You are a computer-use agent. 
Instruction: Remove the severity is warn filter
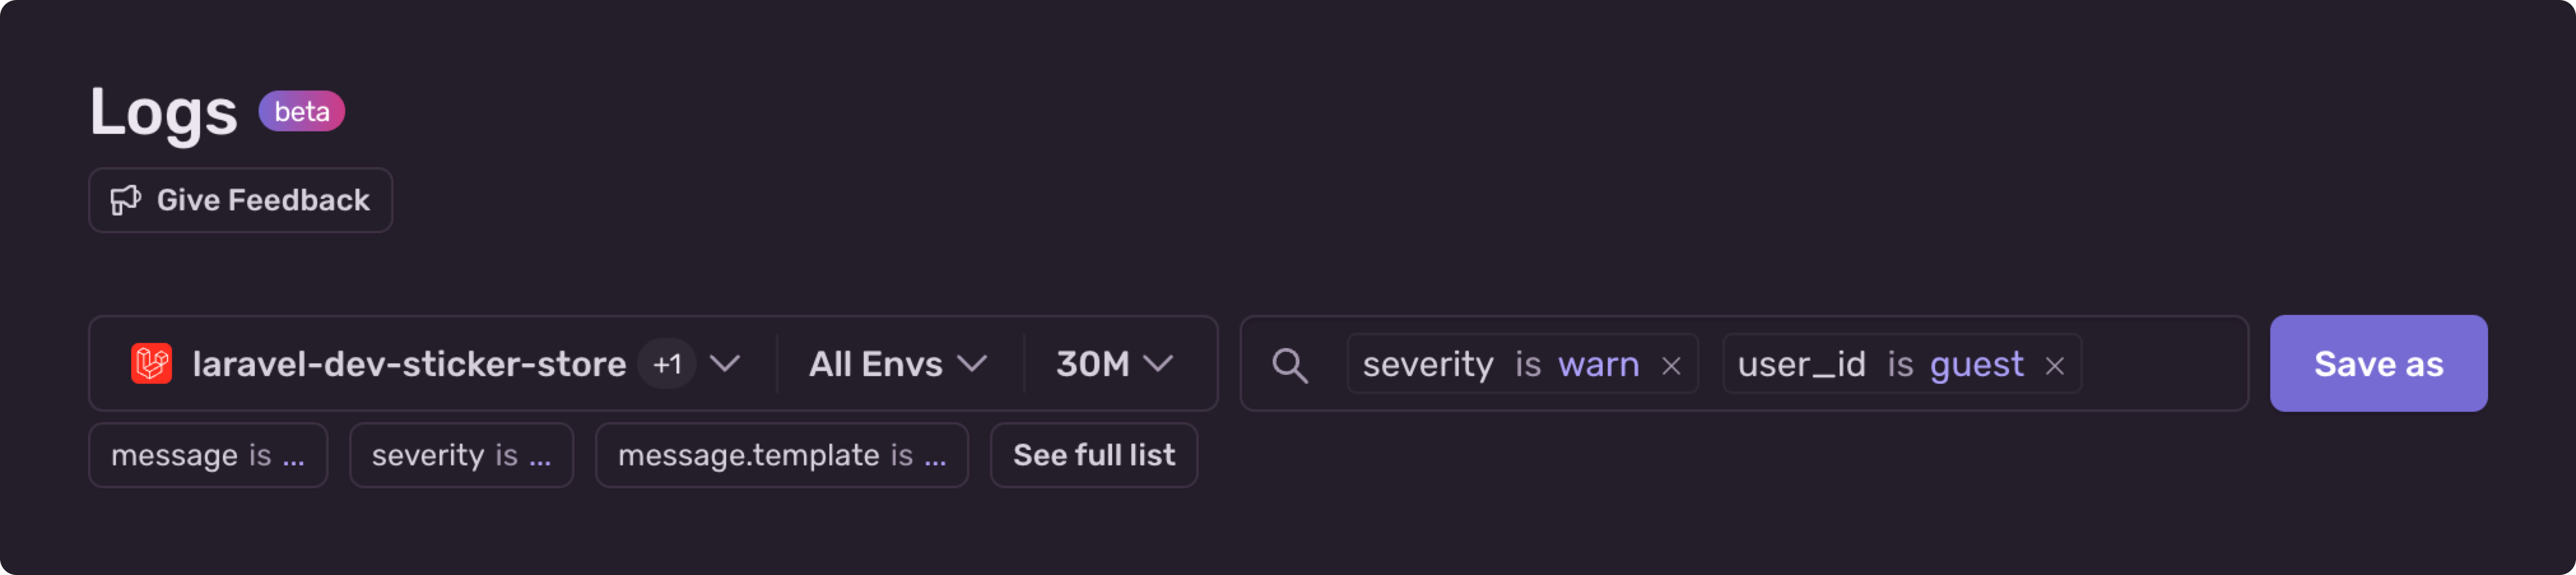tap(1671, 366)
